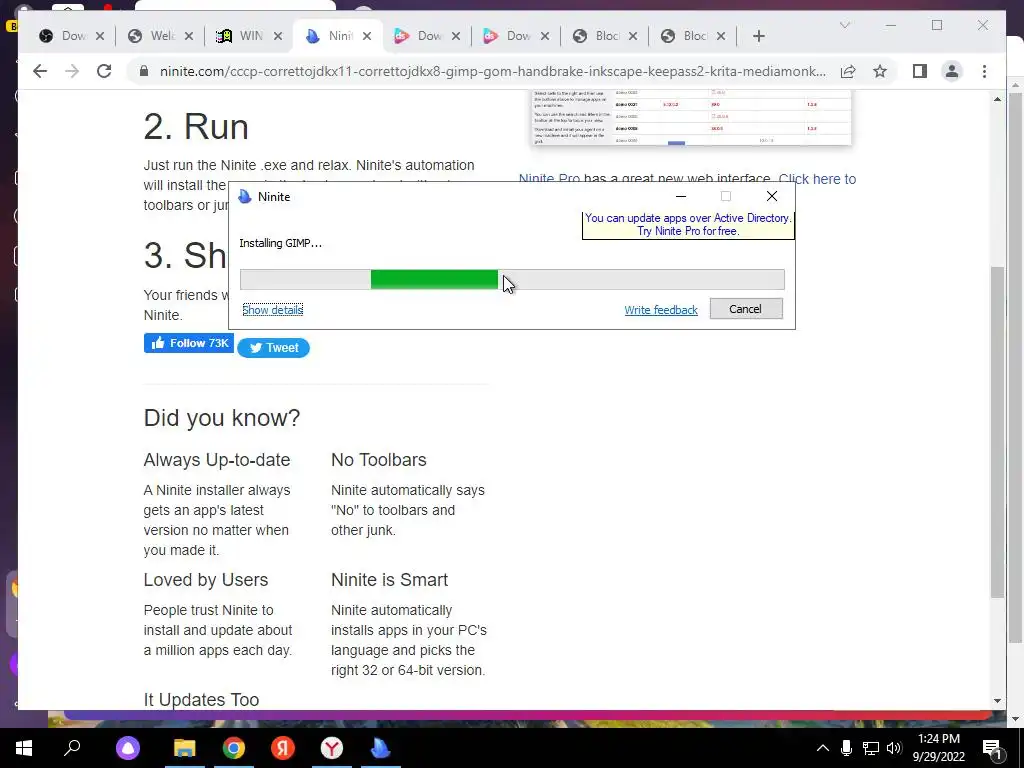This screenshot has height=768, width=1024.
Task: Click the scrollbar down arrow
Action: pos(997,701)
